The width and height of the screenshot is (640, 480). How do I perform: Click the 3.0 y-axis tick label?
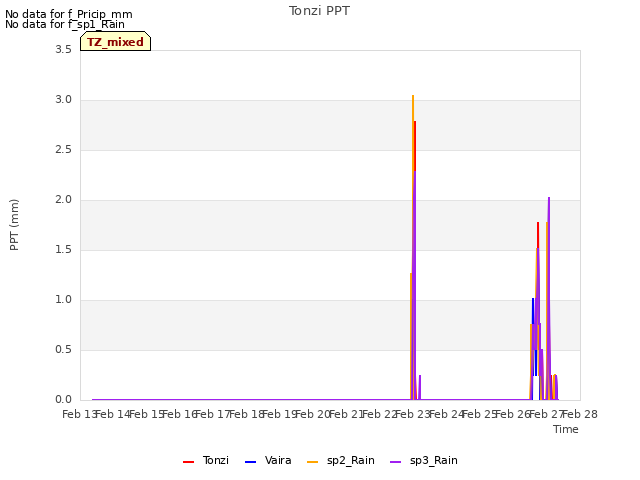(63, 100)
